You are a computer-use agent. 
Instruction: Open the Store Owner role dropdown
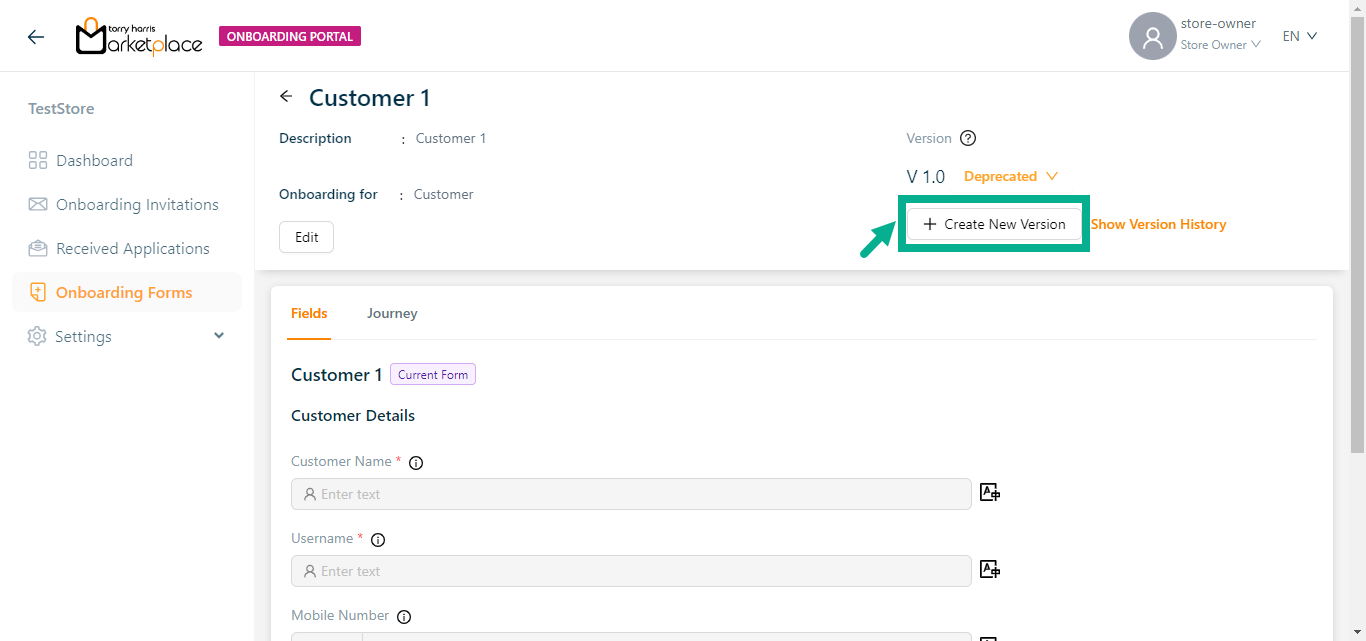(1220, 45)
